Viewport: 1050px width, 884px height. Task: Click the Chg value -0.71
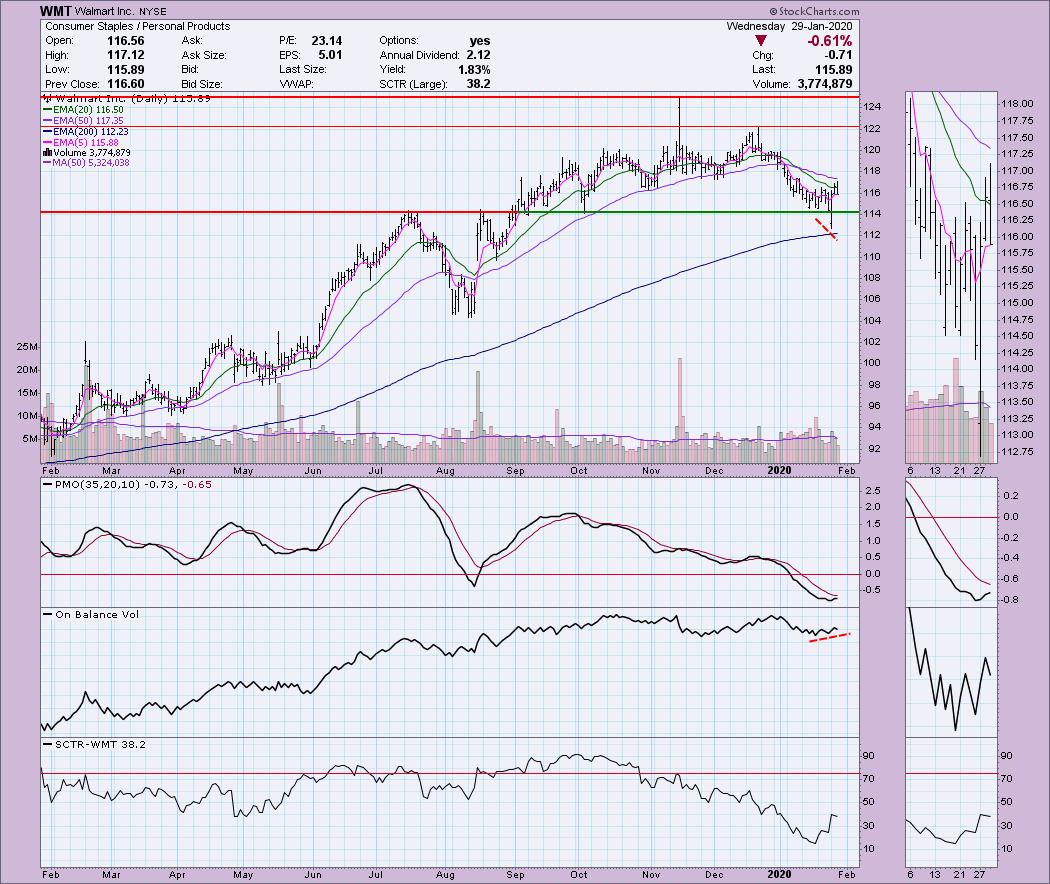coord(838,55)
